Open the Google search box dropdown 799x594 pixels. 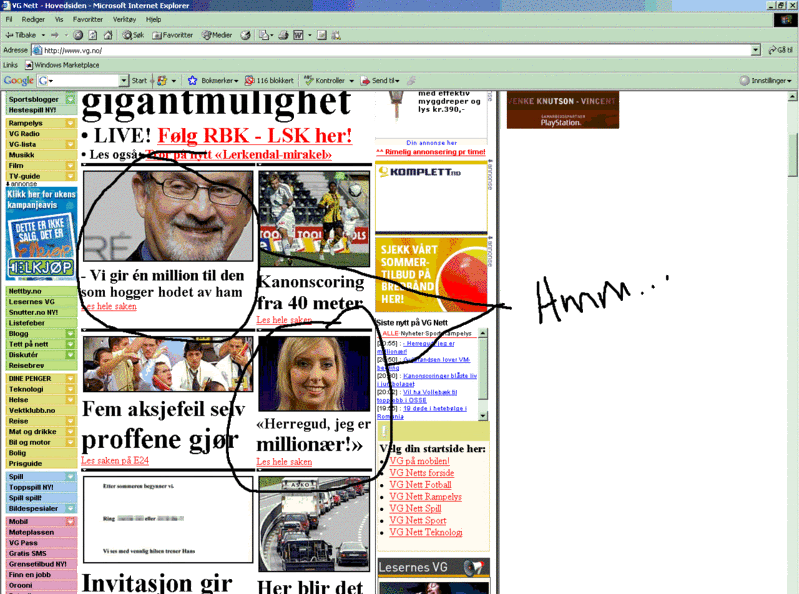pos(124,80)
